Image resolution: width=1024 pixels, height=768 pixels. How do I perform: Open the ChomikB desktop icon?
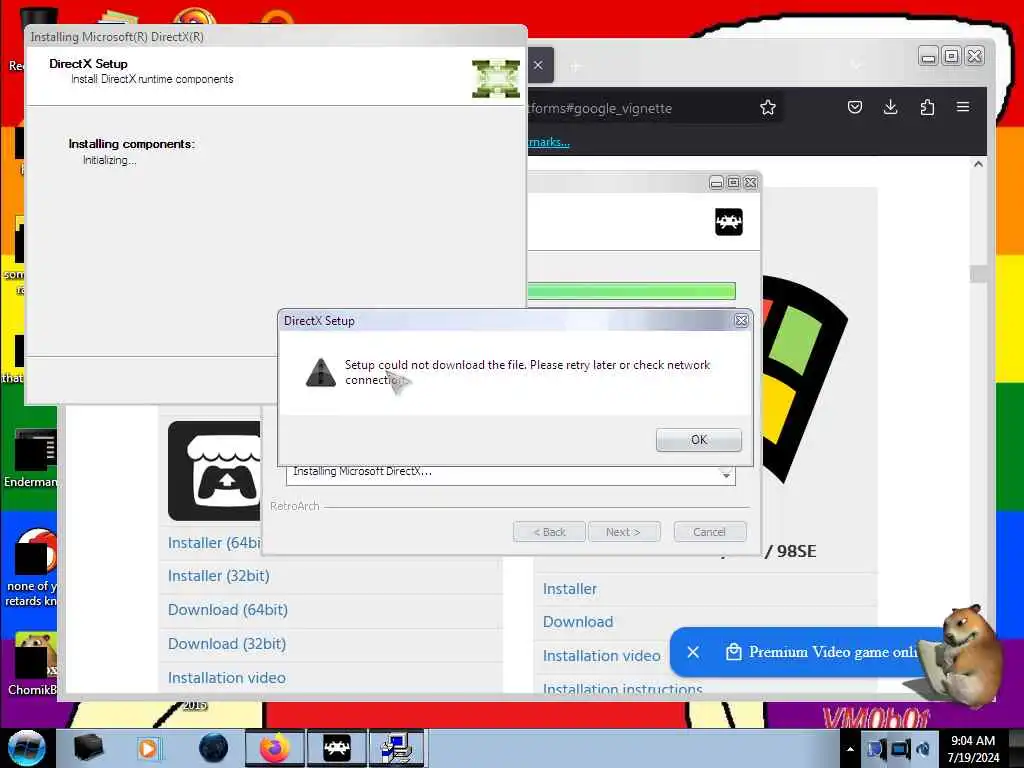[x=34, y=664]
